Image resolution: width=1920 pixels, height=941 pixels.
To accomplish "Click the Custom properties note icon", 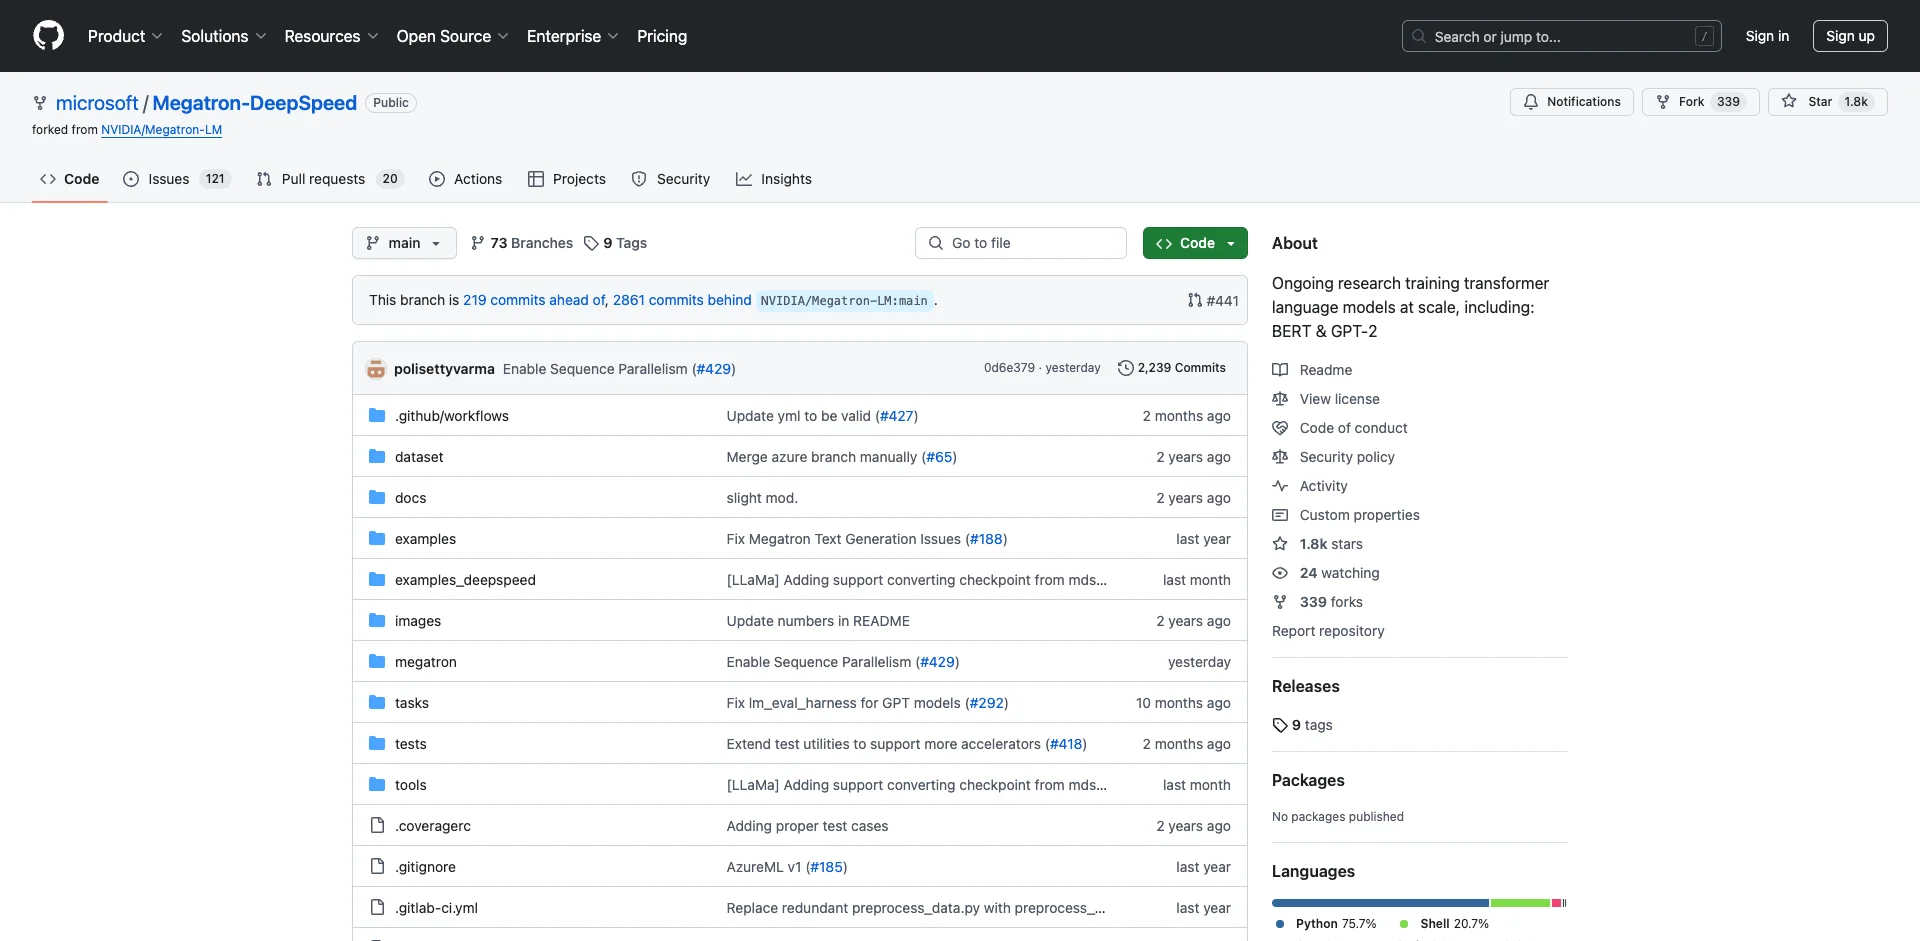I will (x=1280, y=515).
